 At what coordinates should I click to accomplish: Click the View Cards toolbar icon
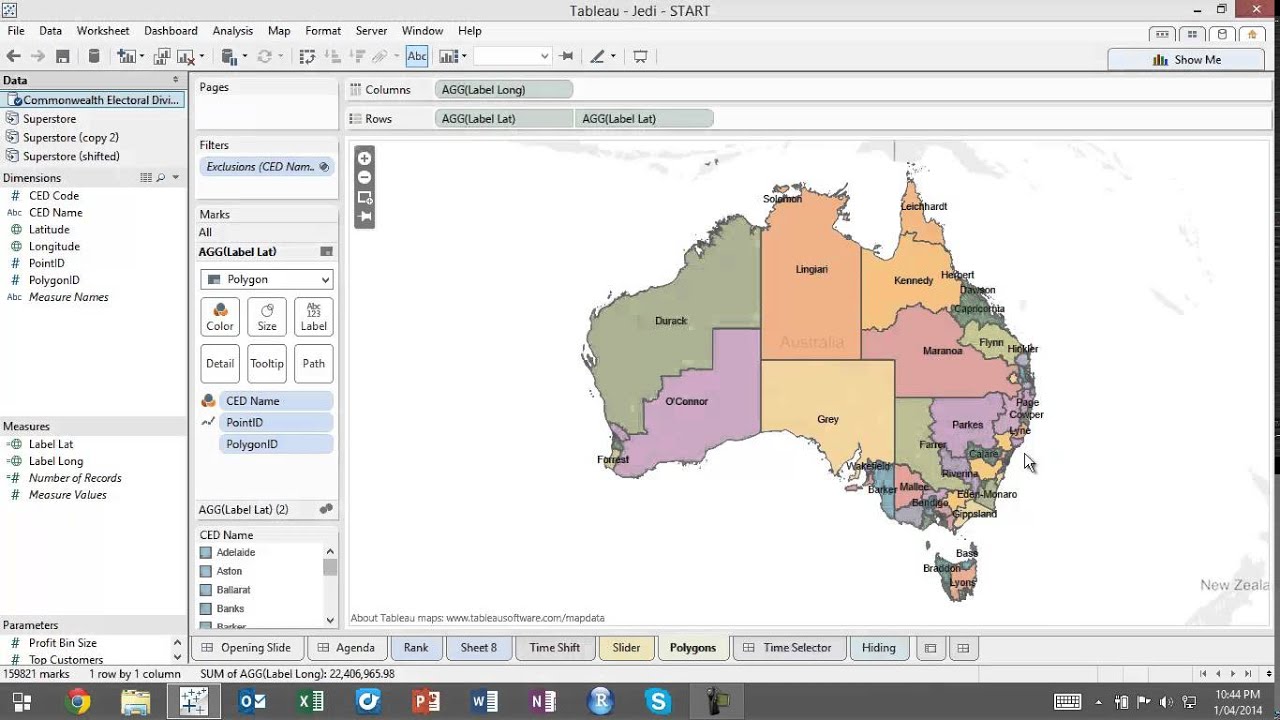point(448,57)
